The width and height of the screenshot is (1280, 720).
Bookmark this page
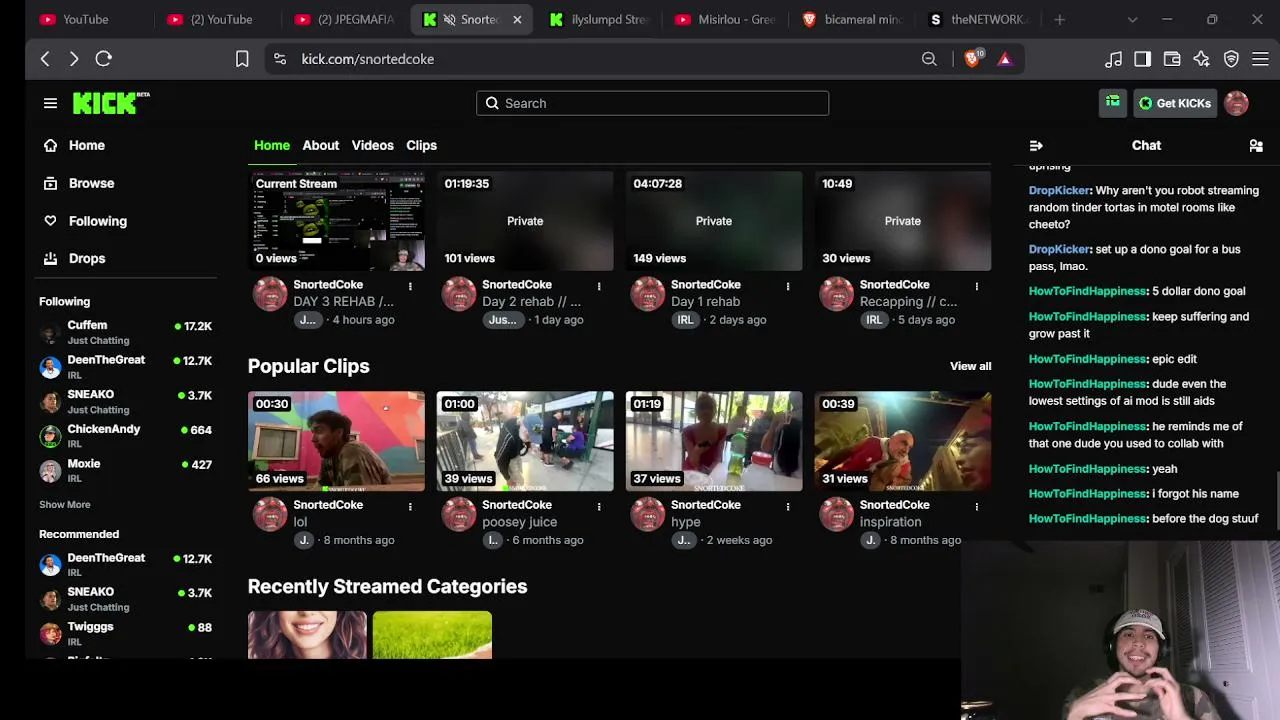(242, 59)
